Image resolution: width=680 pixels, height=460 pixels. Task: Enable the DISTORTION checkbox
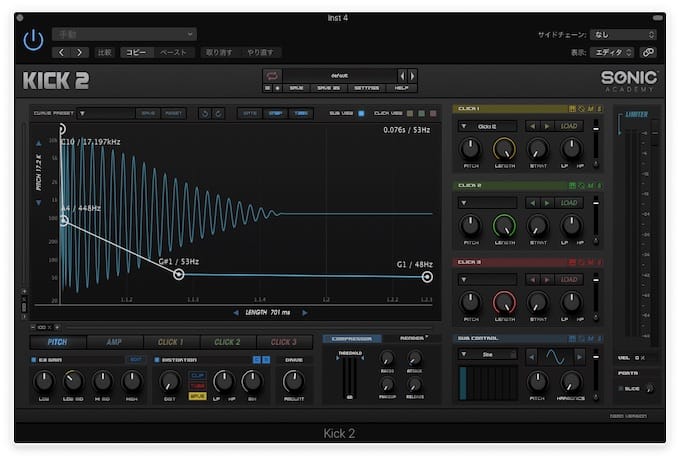click(157, 360)
